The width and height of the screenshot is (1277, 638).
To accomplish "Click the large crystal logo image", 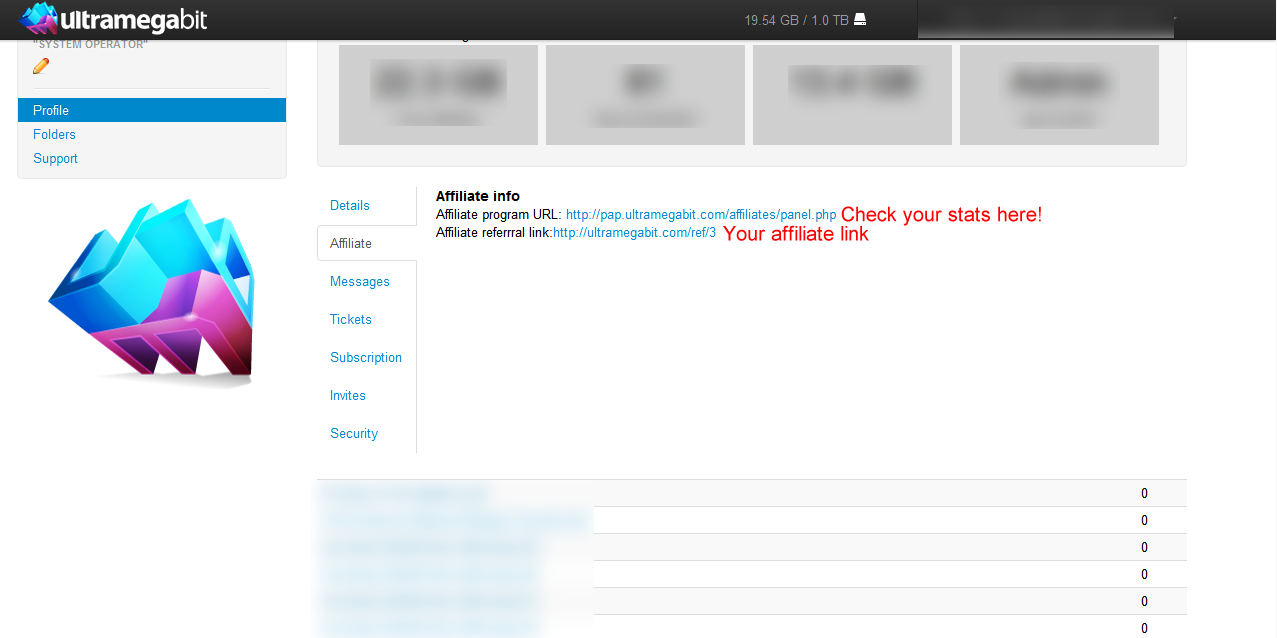I will [151, 292].
